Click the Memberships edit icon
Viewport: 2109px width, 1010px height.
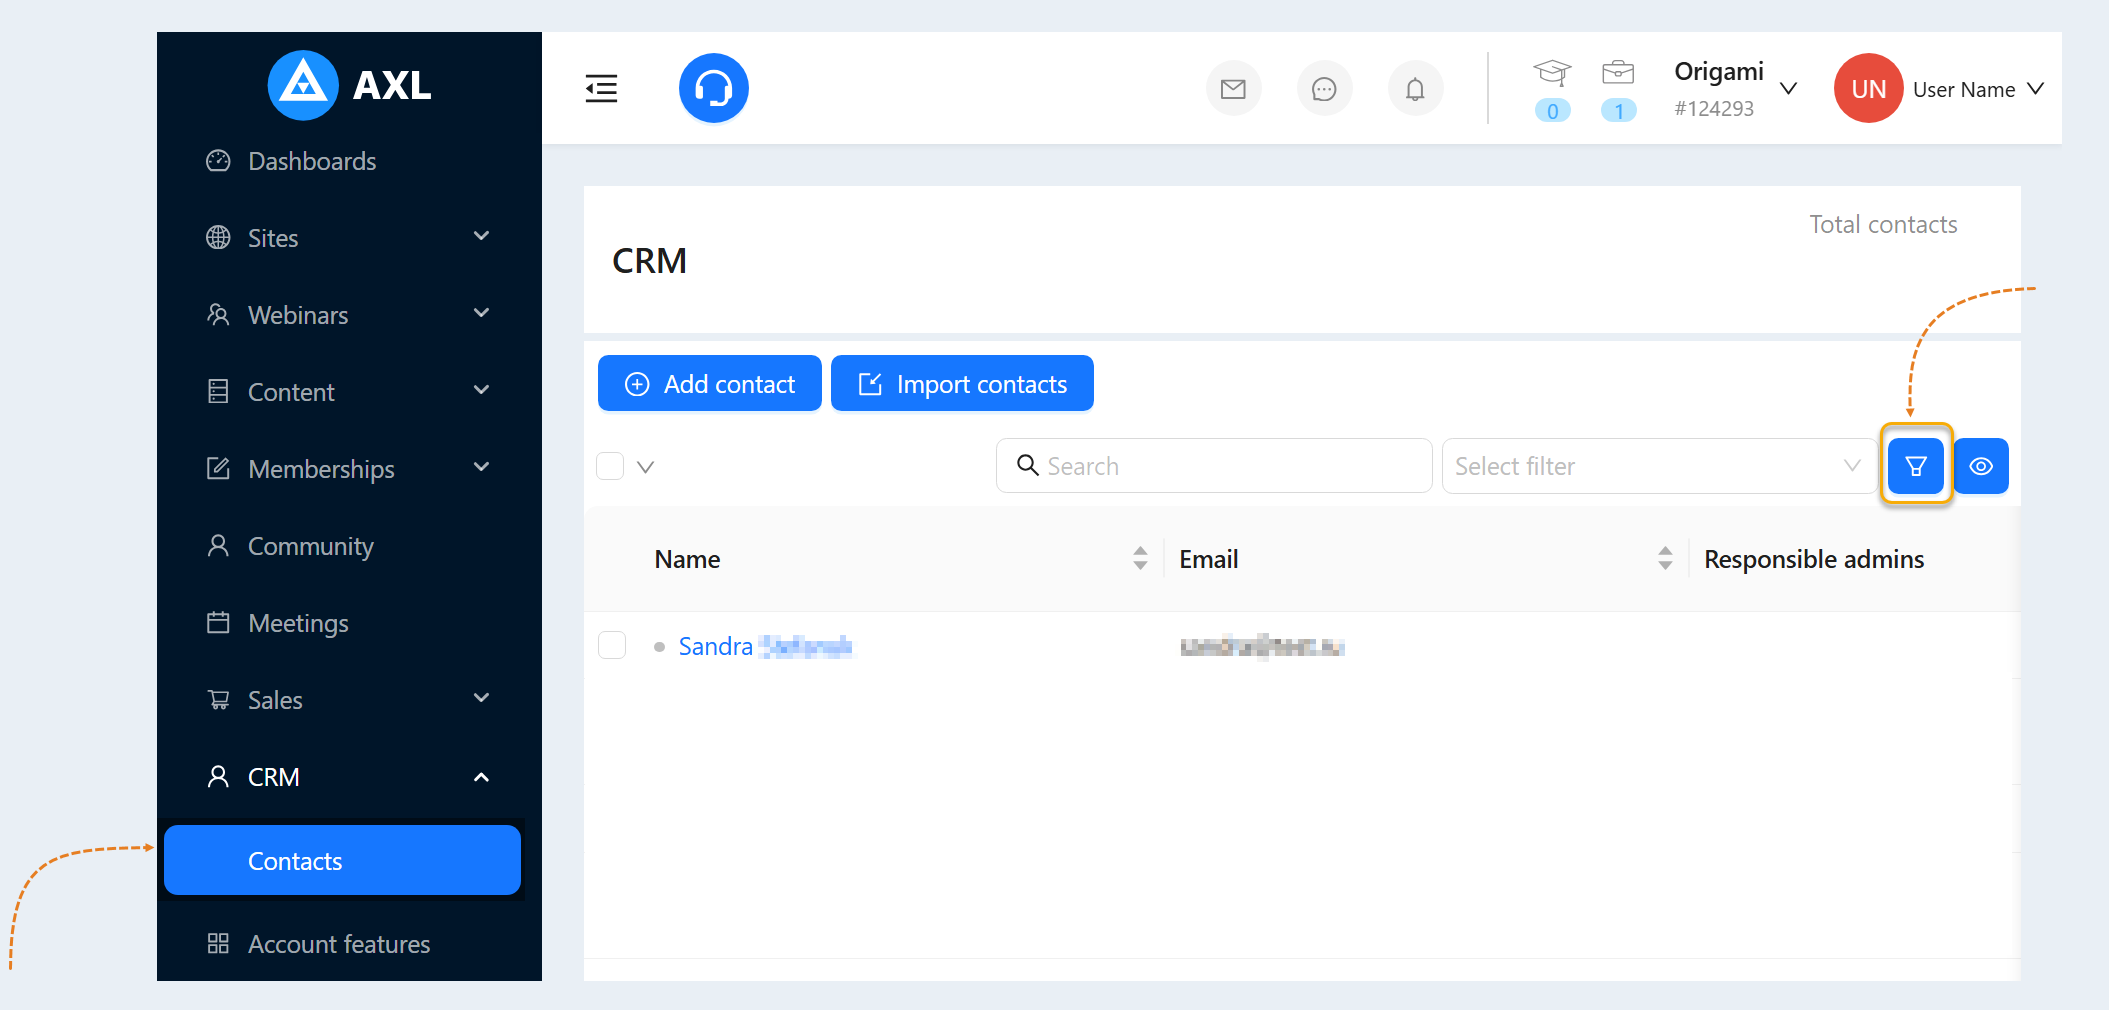pyautogui.click(x=218, y=469)
